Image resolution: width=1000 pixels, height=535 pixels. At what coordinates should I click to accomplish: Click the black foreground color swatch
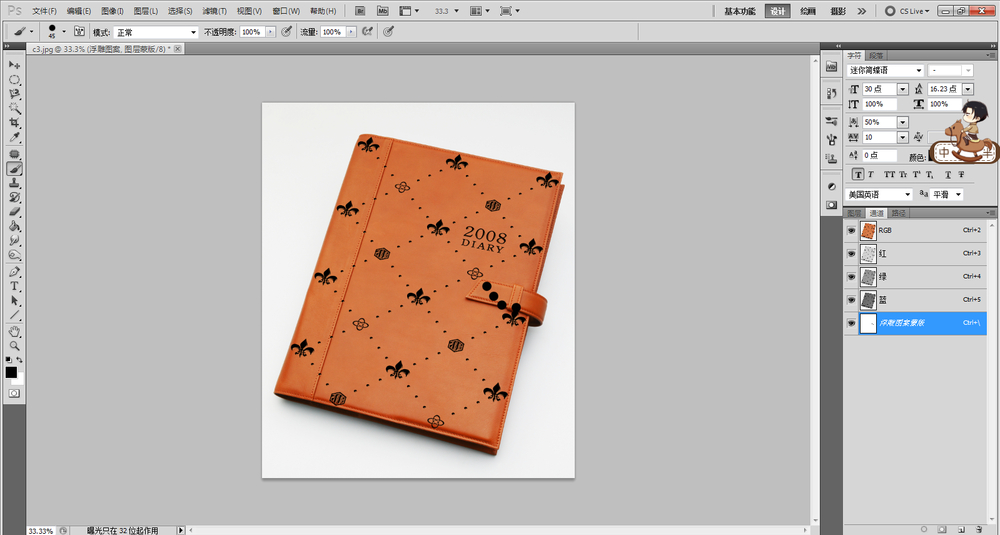pos(11,372)
